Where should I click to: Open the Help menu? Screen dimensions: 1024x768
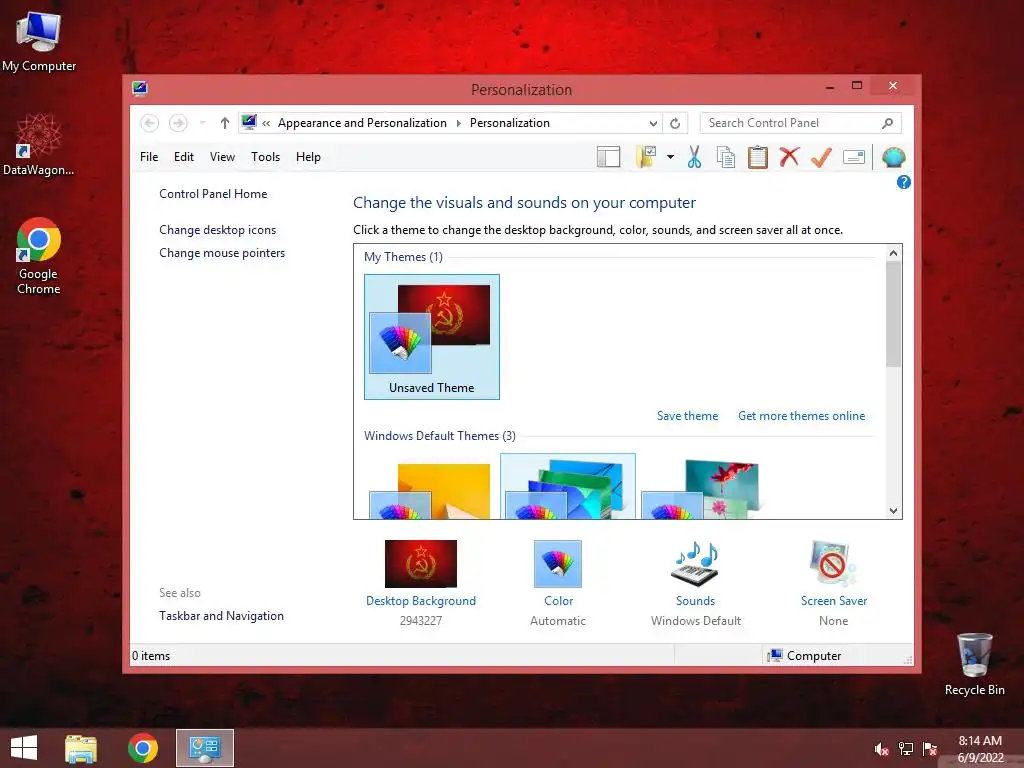click(308, 157)
